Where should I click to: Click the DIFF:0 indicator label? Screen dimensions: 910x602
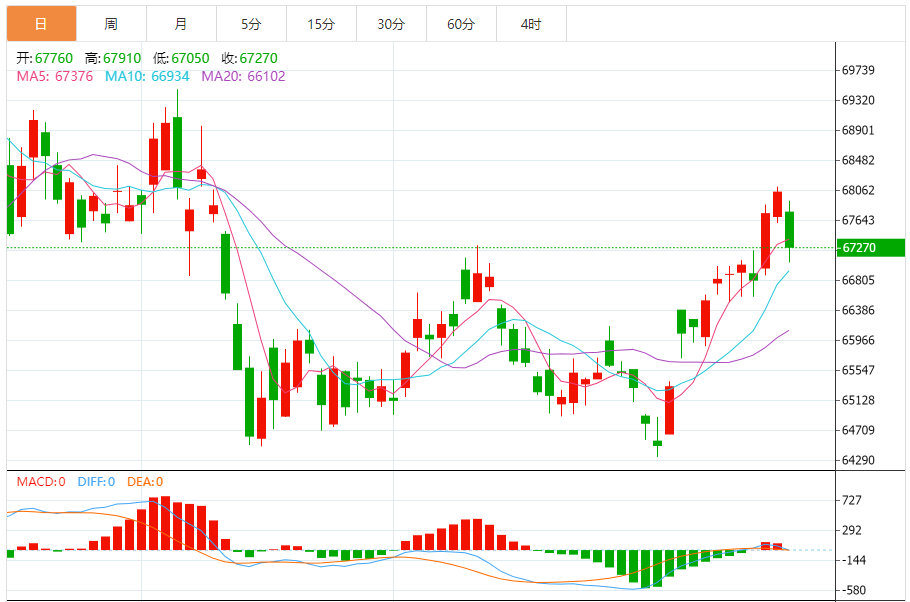point(96,481)
